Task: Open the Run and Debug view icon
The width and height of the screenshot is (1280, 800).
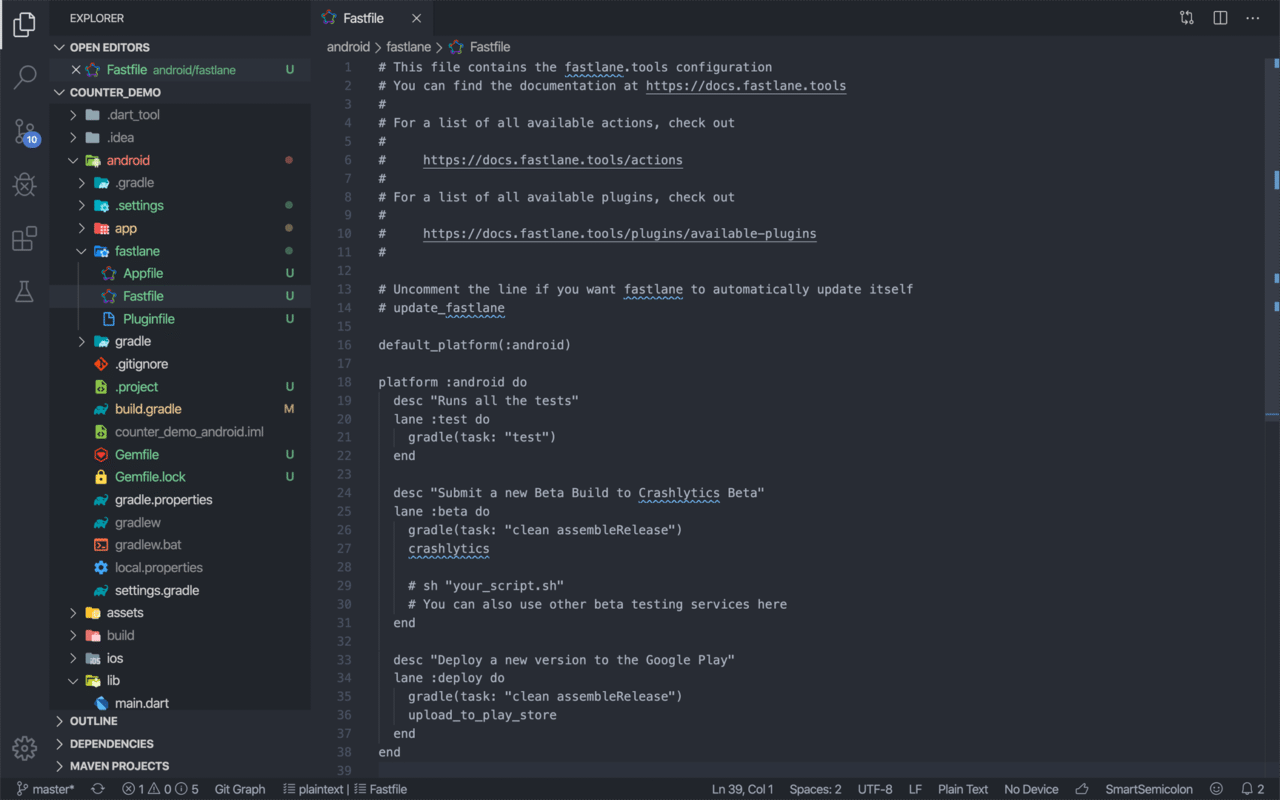Action: [25, 185]
